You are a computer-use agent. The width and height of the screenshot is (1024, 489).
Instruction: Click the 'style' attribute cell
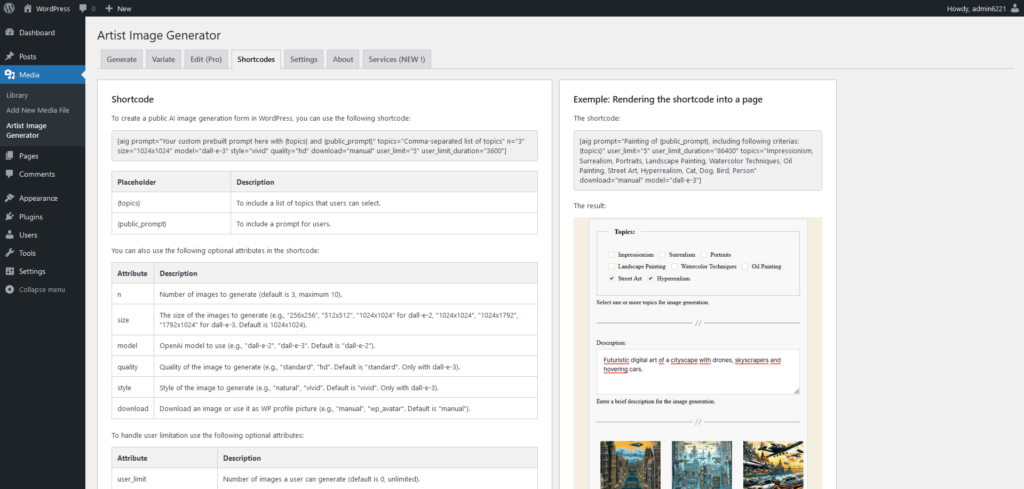pyautogui.click(x=133, y=387)
